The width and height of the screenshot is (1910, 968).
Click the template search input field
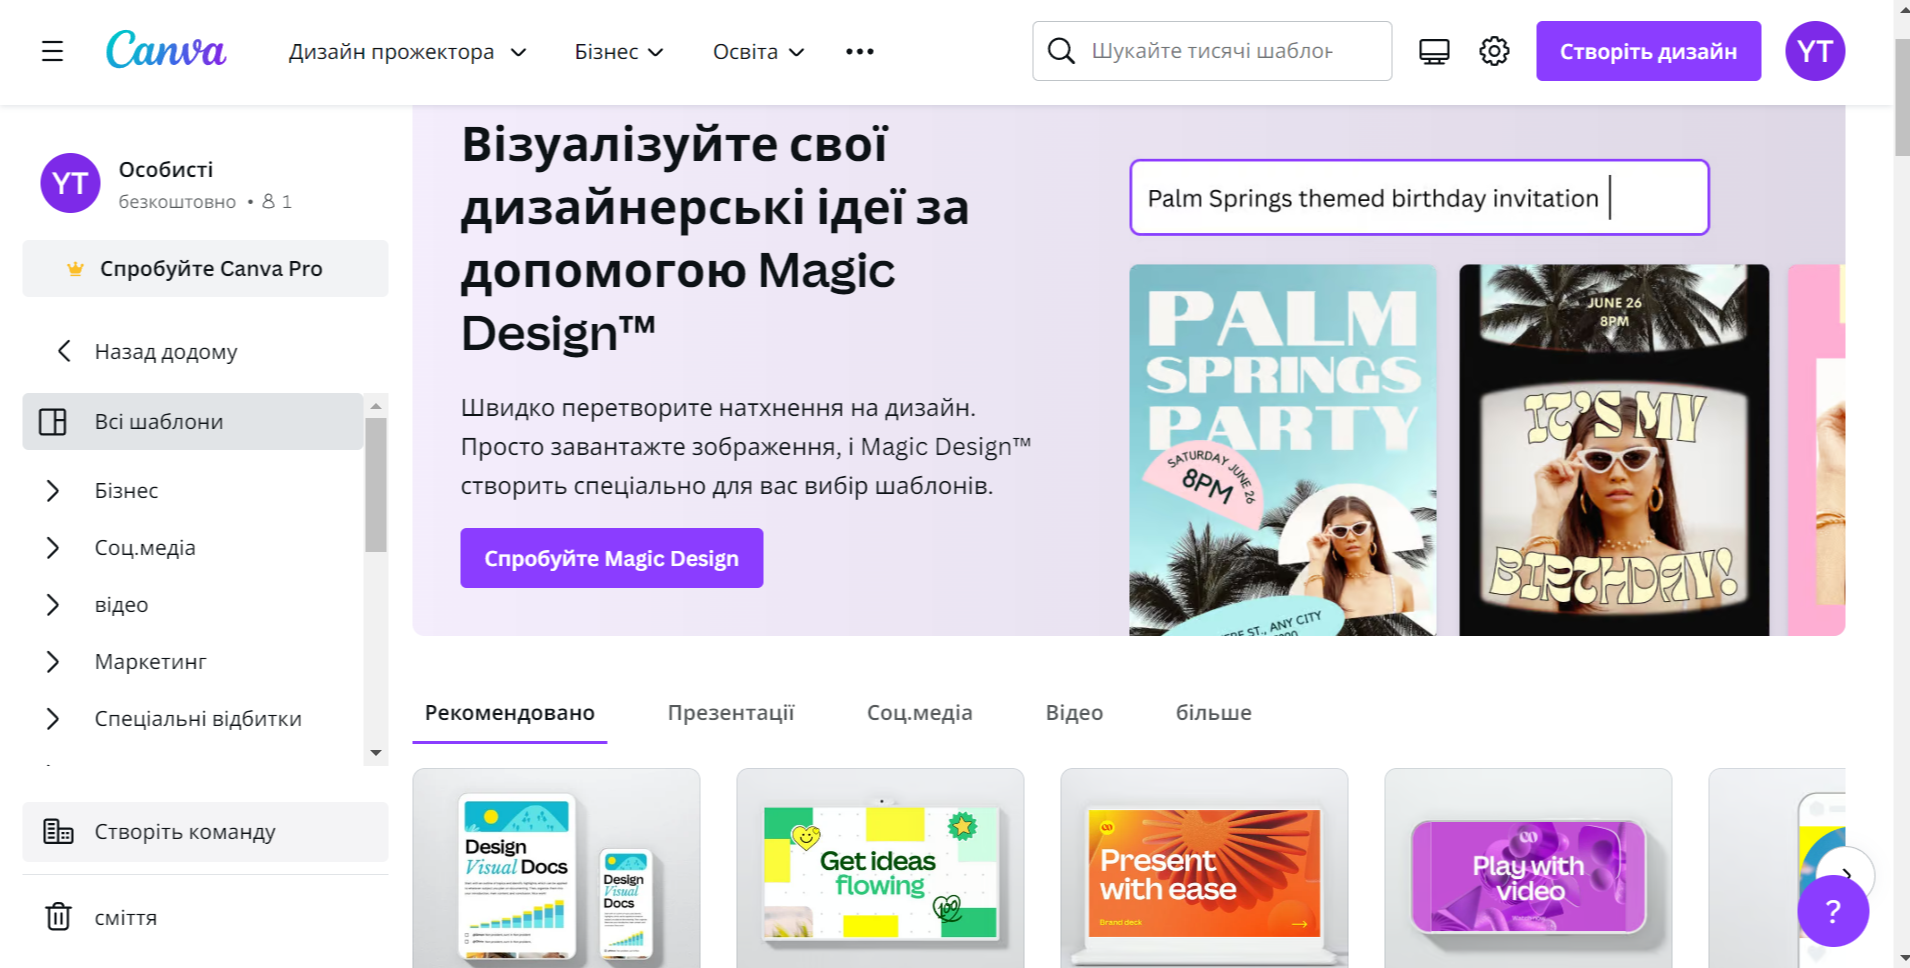pos(1212,51)
